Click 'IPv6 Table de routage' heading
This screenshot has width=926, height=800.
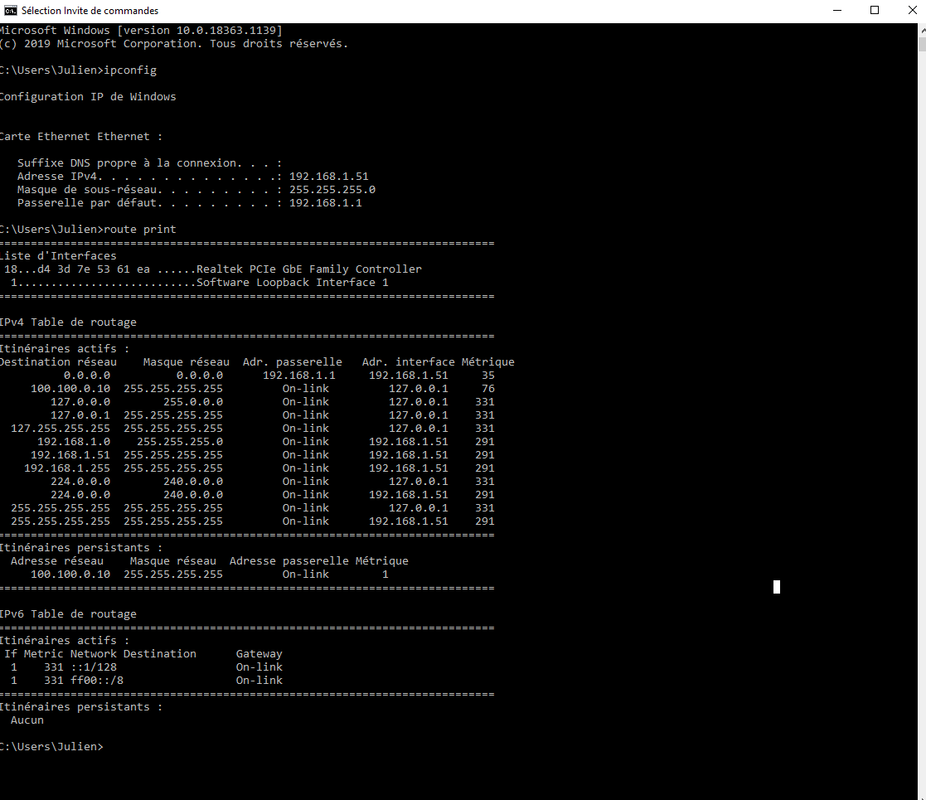pyautogui.click(x=68, y=614)
